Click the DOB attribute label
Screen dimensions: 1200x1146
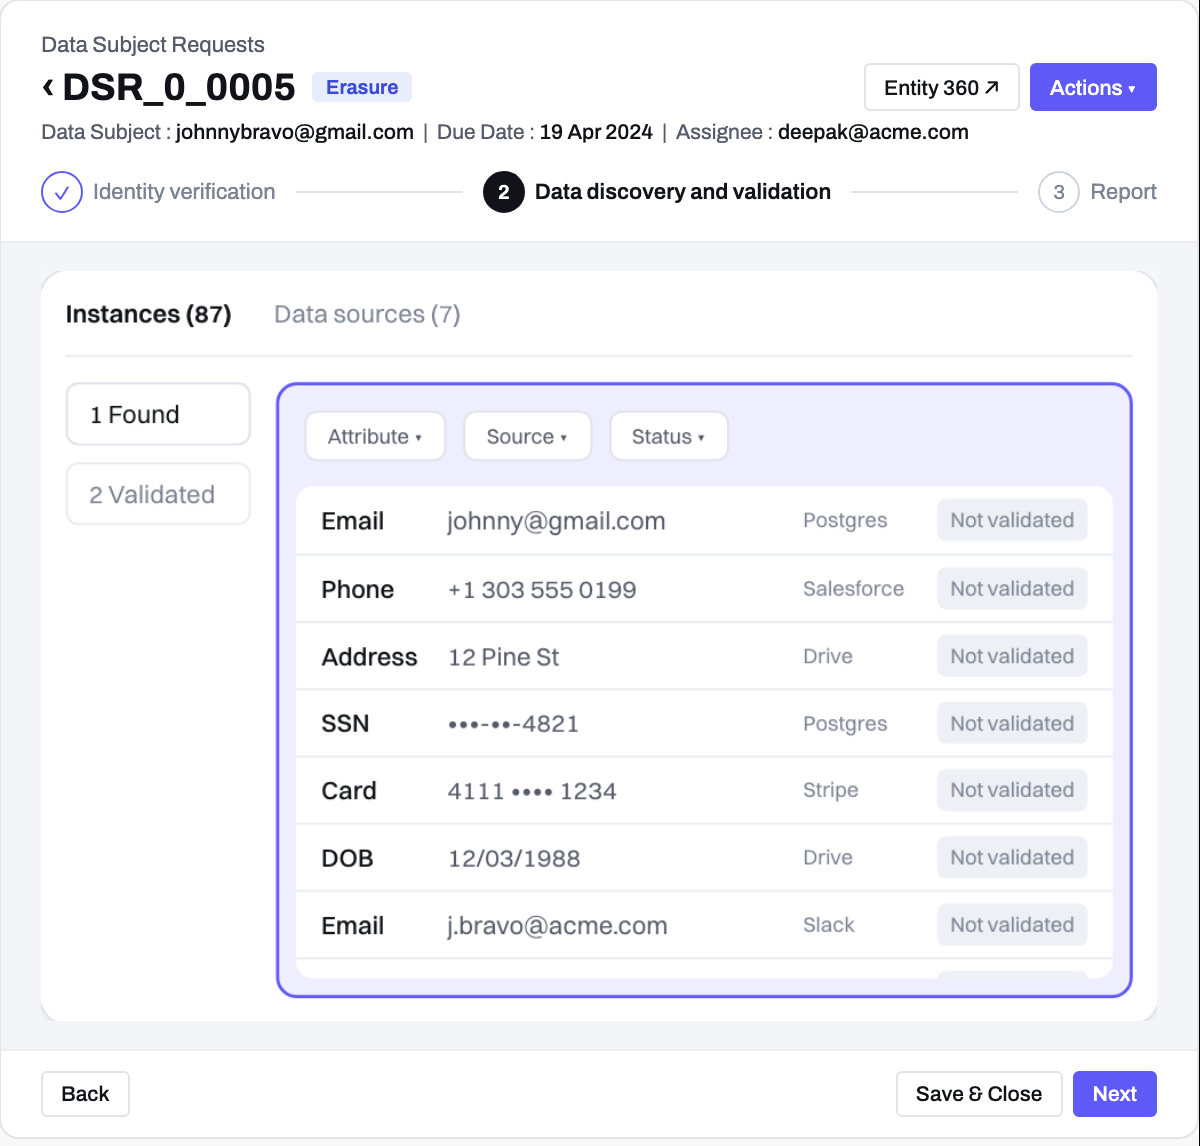[x=347, y=858]
